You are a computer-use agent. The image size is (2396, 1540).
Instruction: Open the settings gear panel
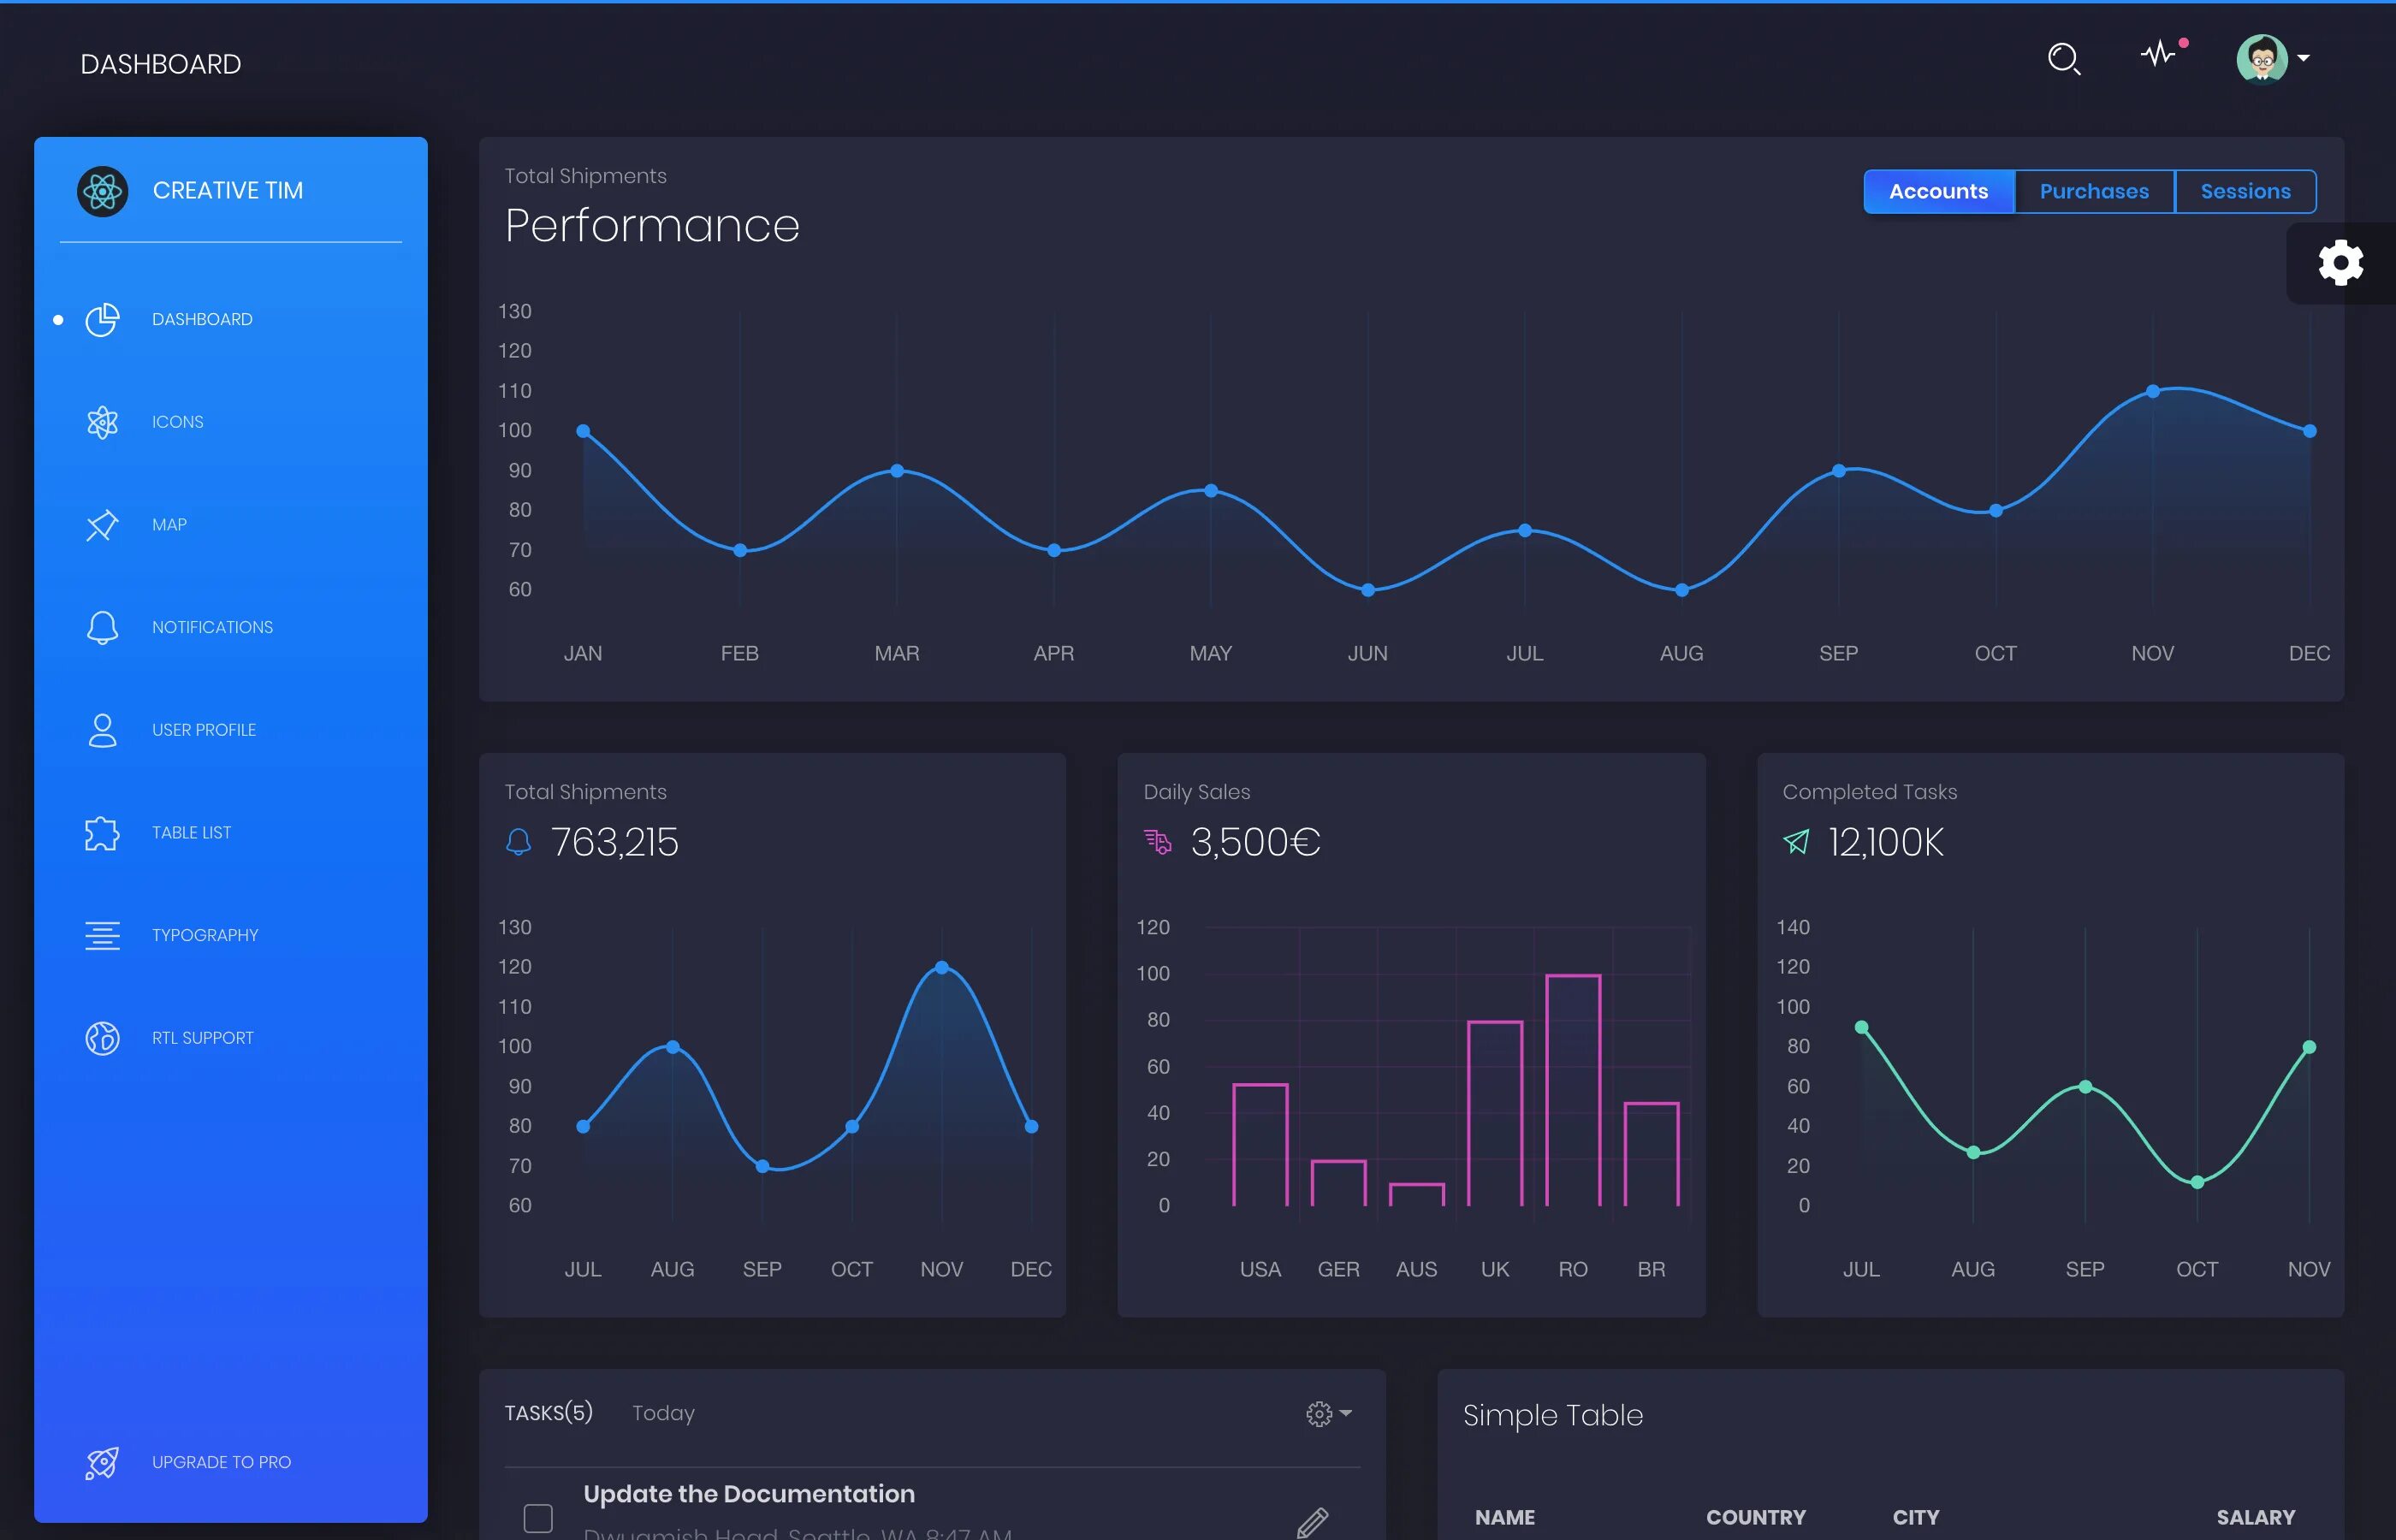(2340, 263)
